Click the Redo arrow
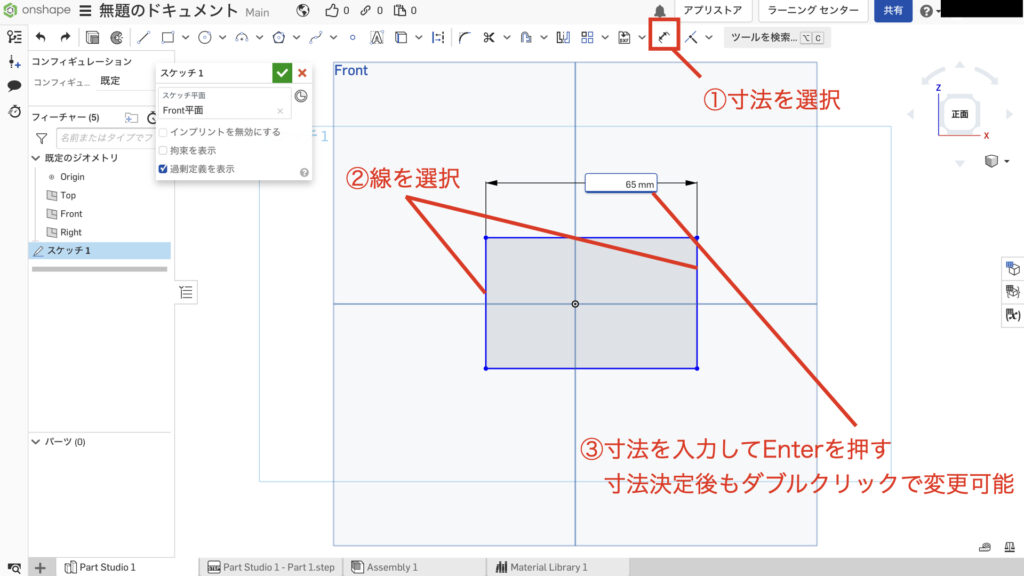This screenshot has width=1024, height=576. (65, 37)
